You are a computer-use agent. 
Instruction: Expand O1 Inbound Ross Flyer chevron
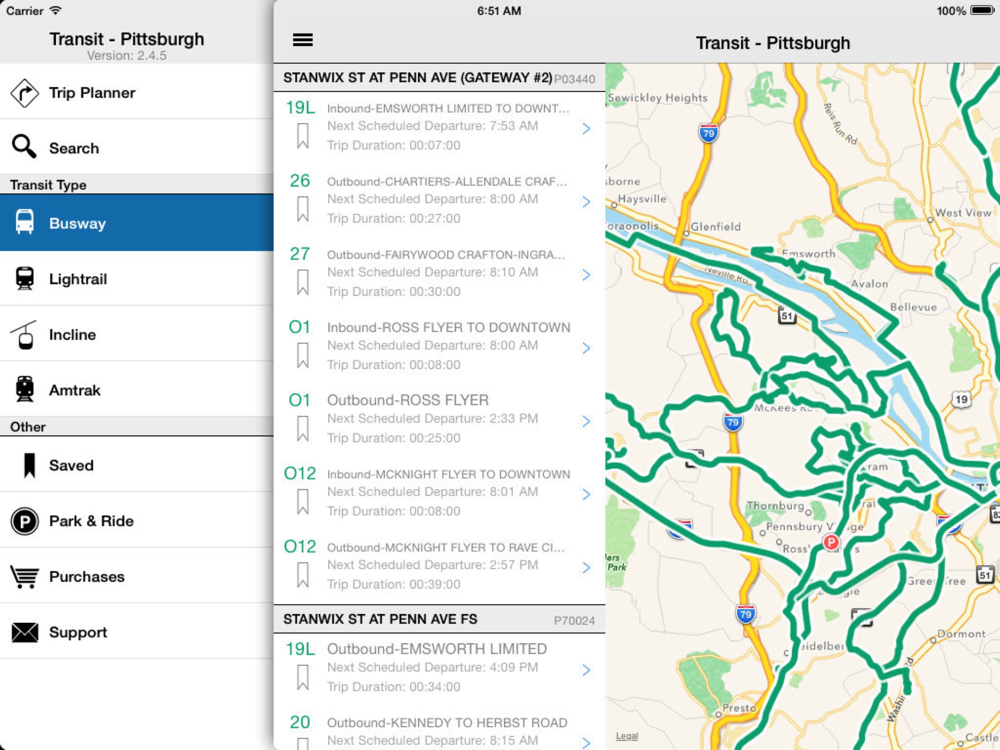pos(586,348)
